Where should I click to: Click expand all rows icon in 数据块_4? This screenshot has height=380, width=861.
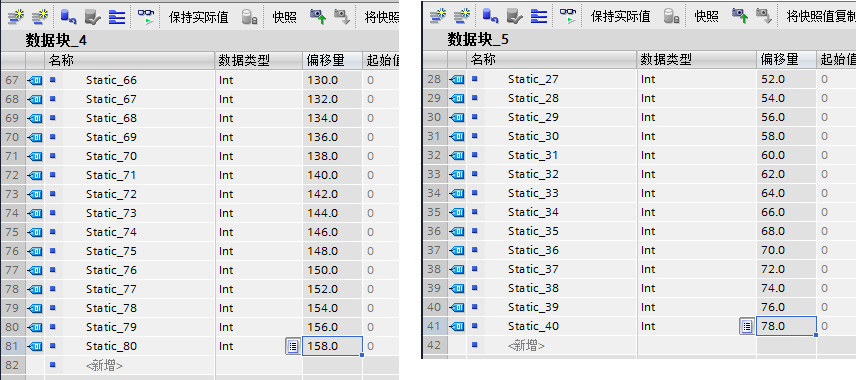pyautogui.click(x=117, y=18)
